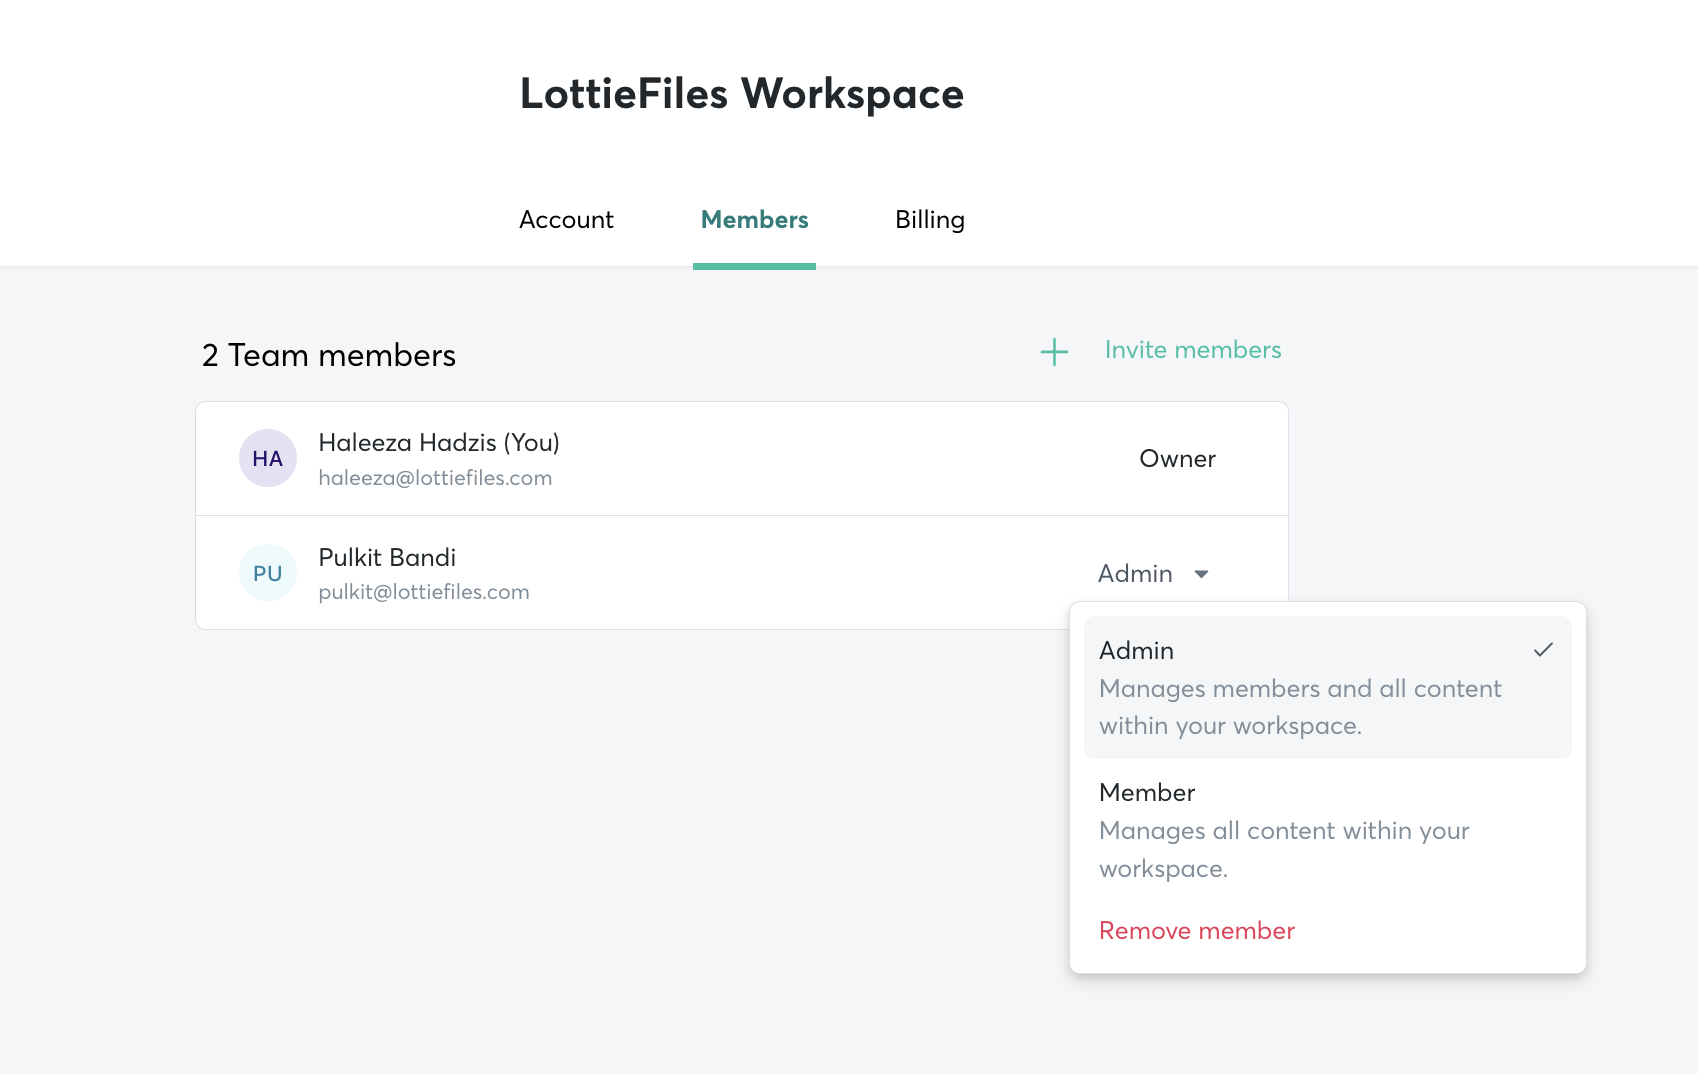1698x1074 pixels.
Task: Click the Pulkit Bandi member name
Action: click(x=387, y=557)
